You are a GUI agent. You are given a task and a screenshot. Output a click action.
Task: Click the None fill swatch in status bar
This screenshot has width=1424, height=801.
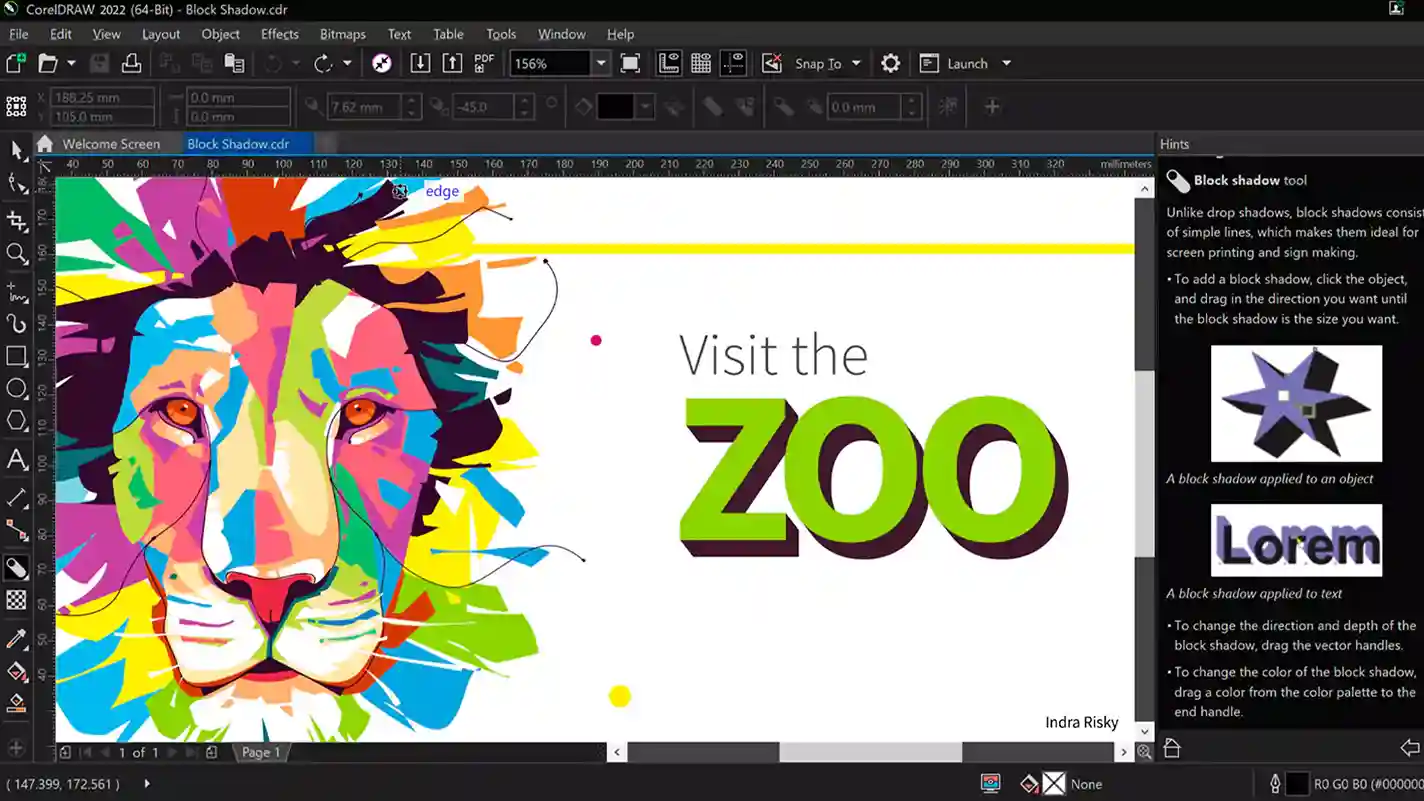(x=1054, y=784)
